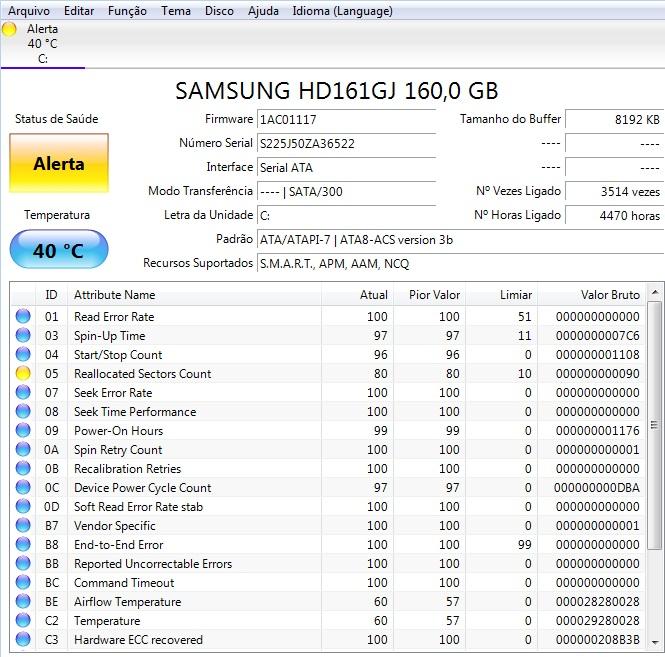Open the Arquivo menu
This screenshot has height=657, width=665.
pos(29,11)
